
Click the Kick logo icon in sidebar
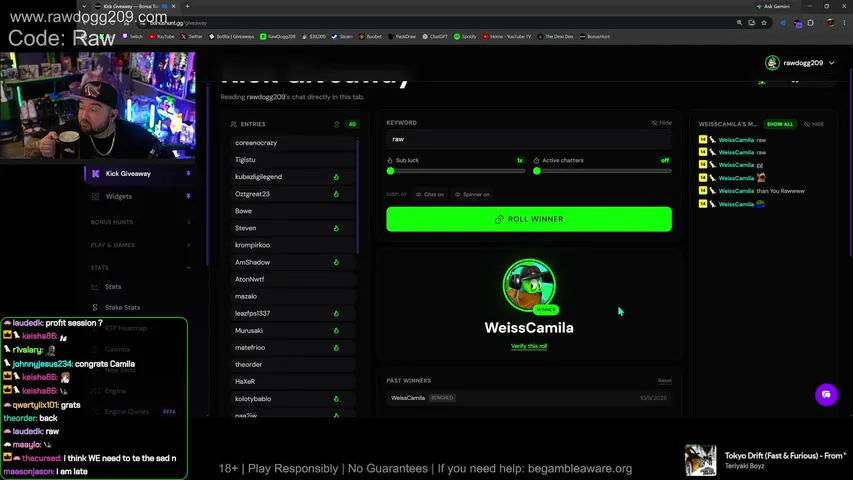[x=96, y=174]
